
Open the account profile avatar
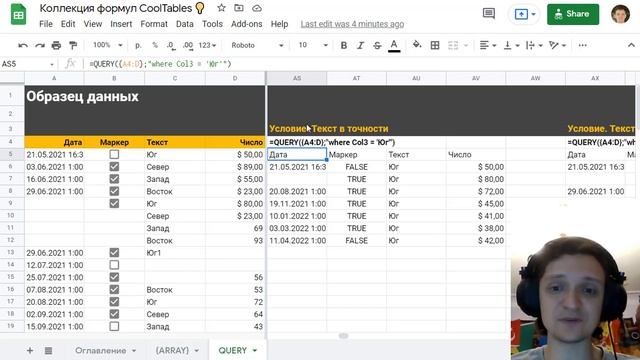click(620, 14)
